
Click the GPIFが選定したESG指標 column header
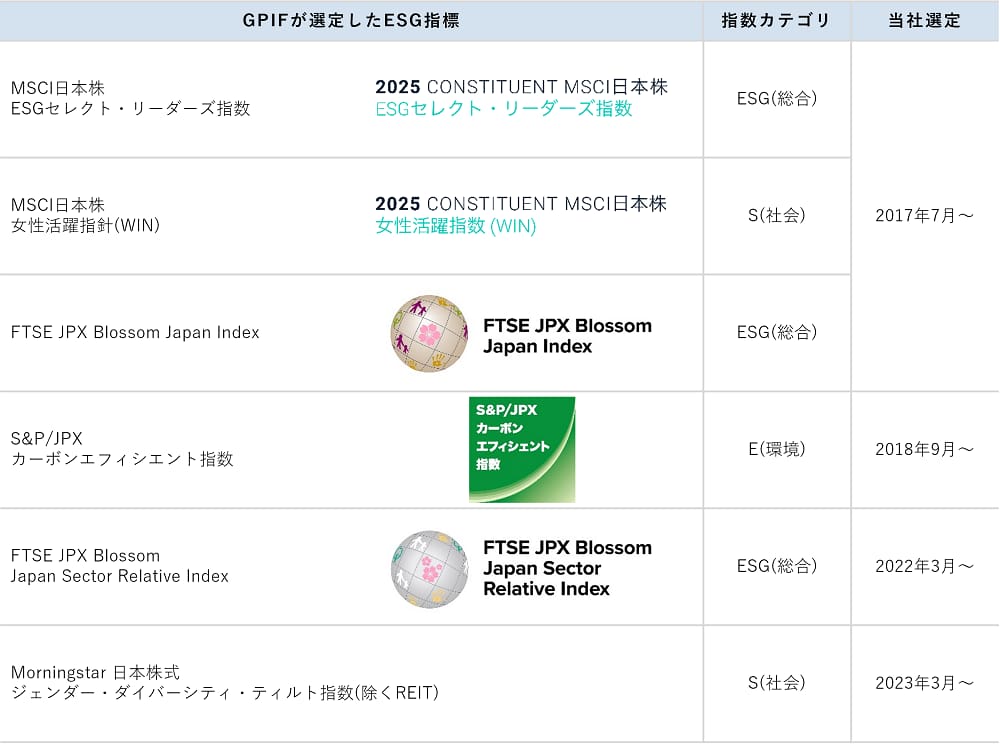[x=351, y=21]
